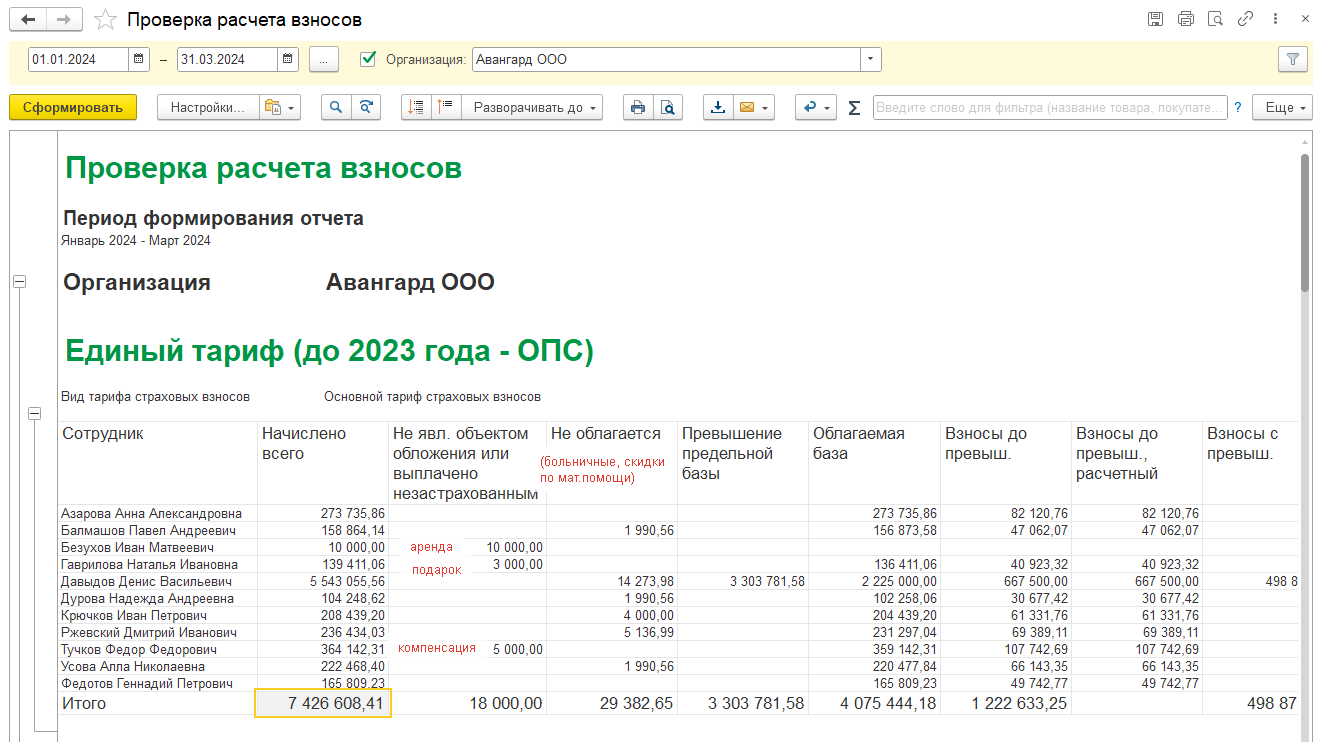The height and width of the screenshot is (742, 1330).
Task: Collapse the inner table group minus box
Action: coord(35,413)
